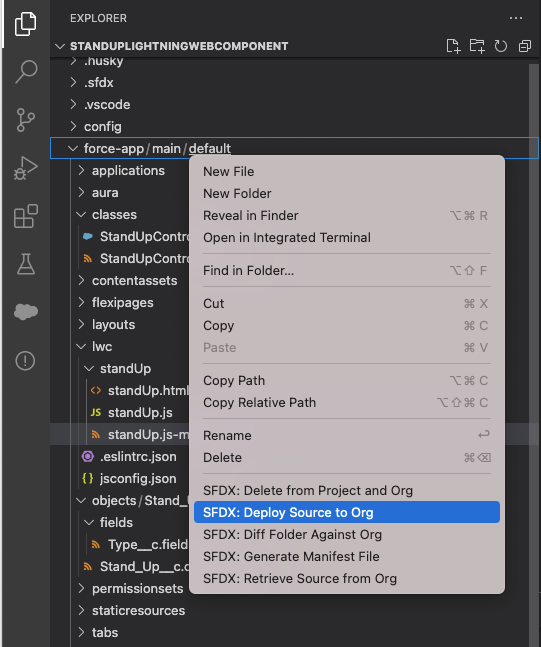The image size is (541, 647).
Task: Choose SFDX: Retrieve Source from Org
Action: click(300, 579)
